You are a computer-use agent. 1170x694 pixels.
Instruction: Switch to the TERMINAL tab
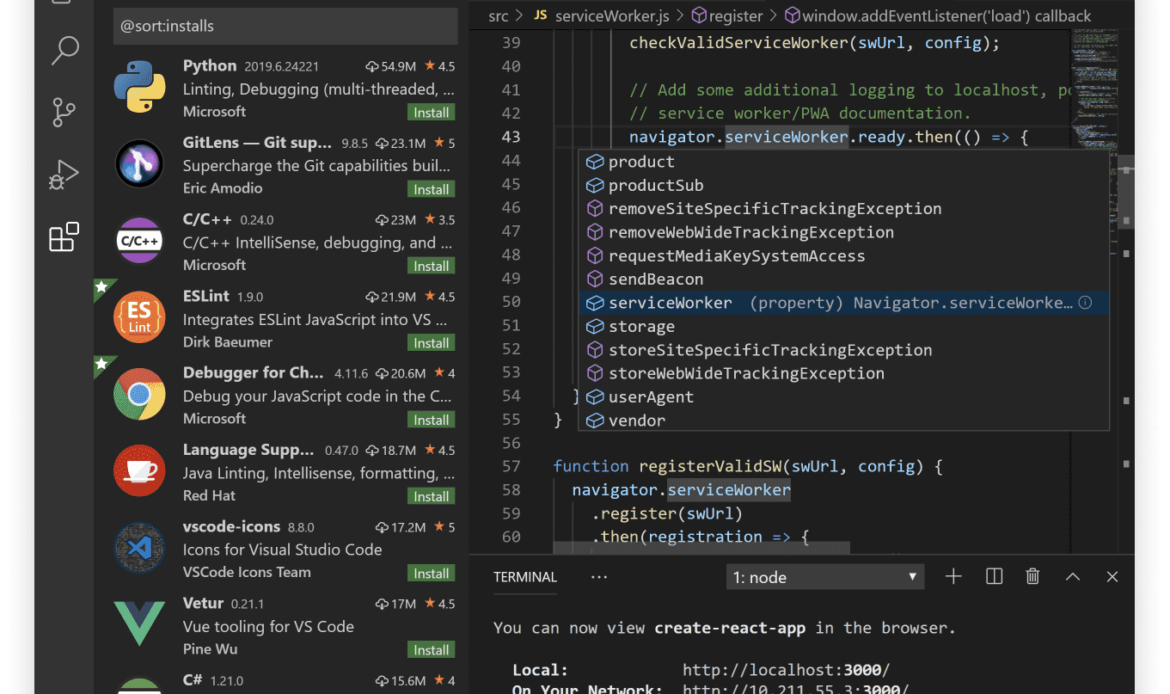click(525, 577)
